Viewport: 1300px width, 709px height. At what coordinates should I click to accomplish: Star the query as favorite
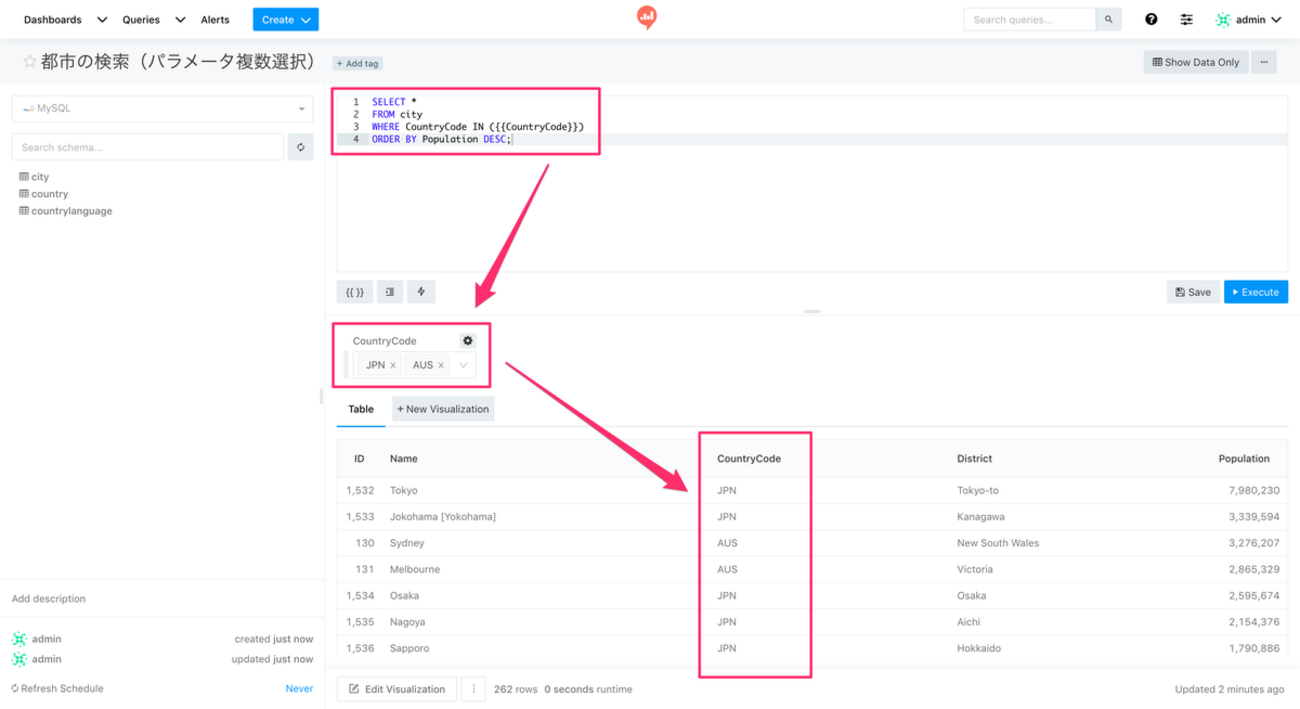[30, 62]
